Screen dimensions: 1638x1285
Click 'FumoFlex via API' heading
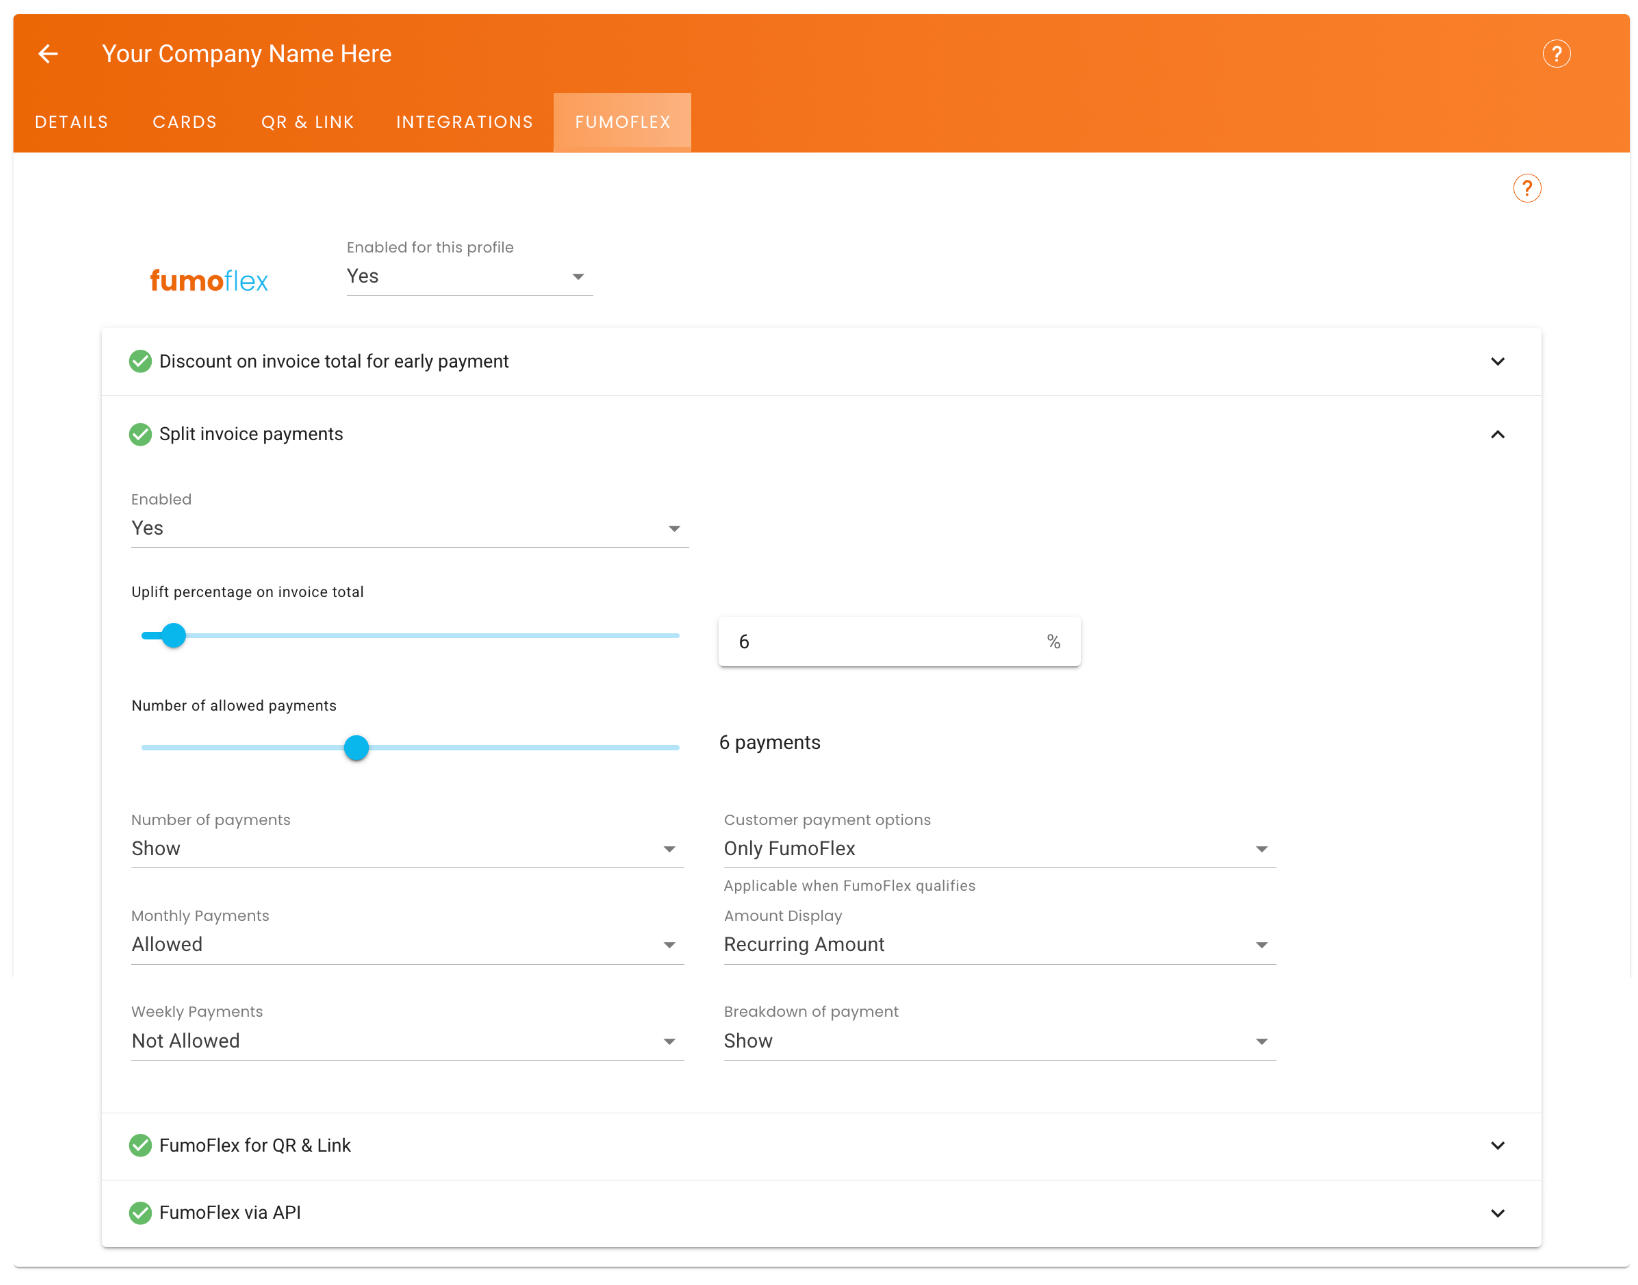[230, 1213]
